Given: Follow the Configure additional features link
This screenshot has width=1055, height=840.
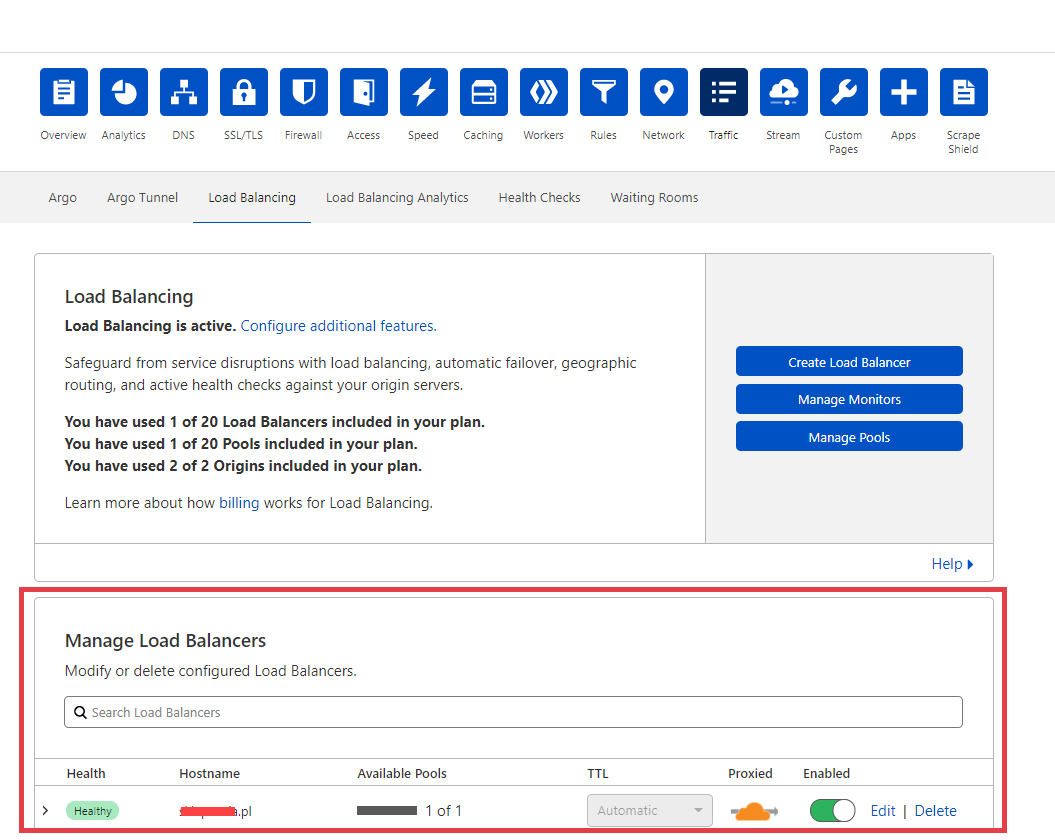Looking at the screenshot, I should coord(338,326).
